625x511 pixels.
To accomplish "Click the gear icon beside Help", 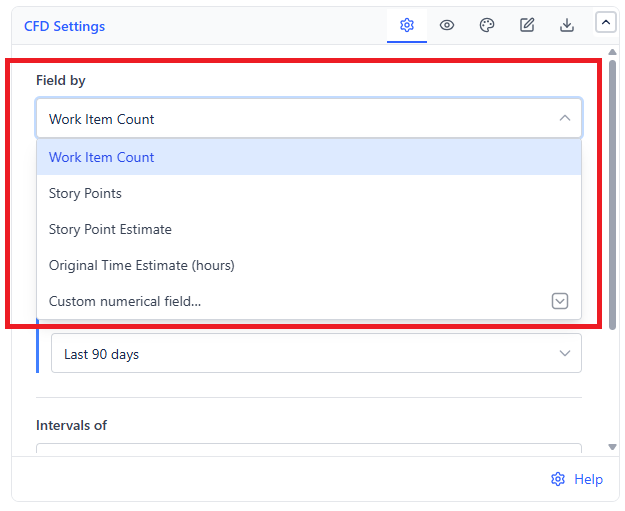I will pyautogui.click(x=558, y=479).
